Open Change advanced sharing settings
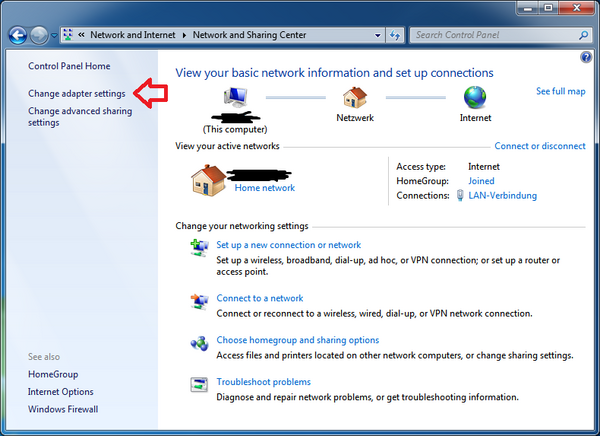The height and width of the screenshot is (436, 600). coord(80,117)
